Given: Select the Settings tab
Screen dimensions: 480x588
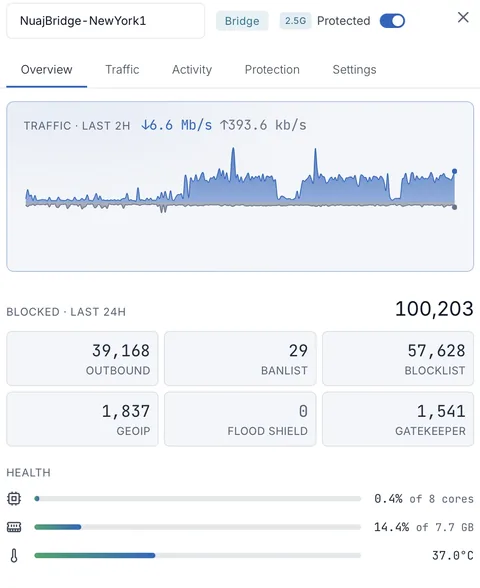Looking at the screenshot, I should tap(354, 69).
